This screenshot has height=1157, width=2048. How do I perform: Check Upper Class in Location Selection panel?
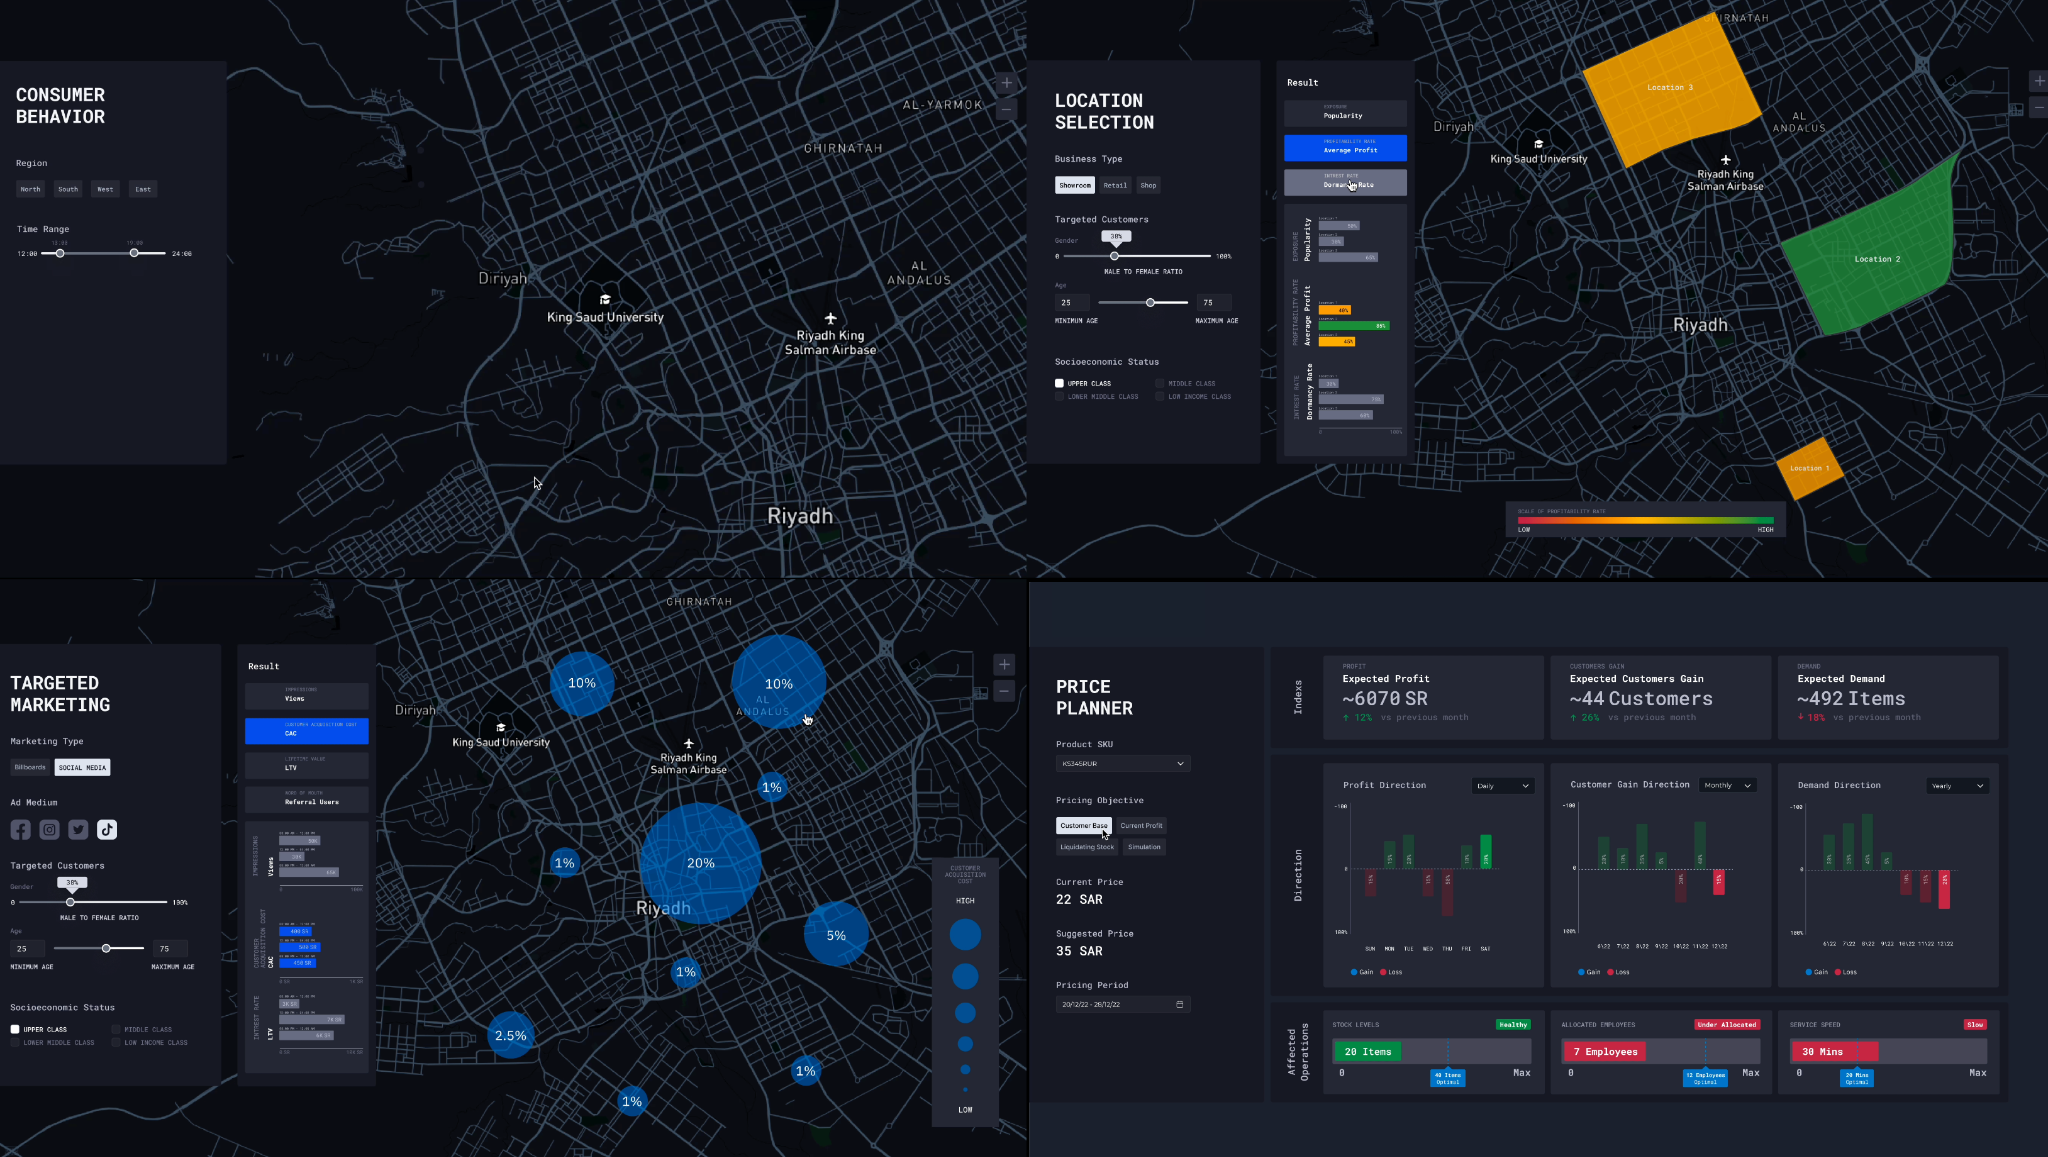[x=1059, y=383]
